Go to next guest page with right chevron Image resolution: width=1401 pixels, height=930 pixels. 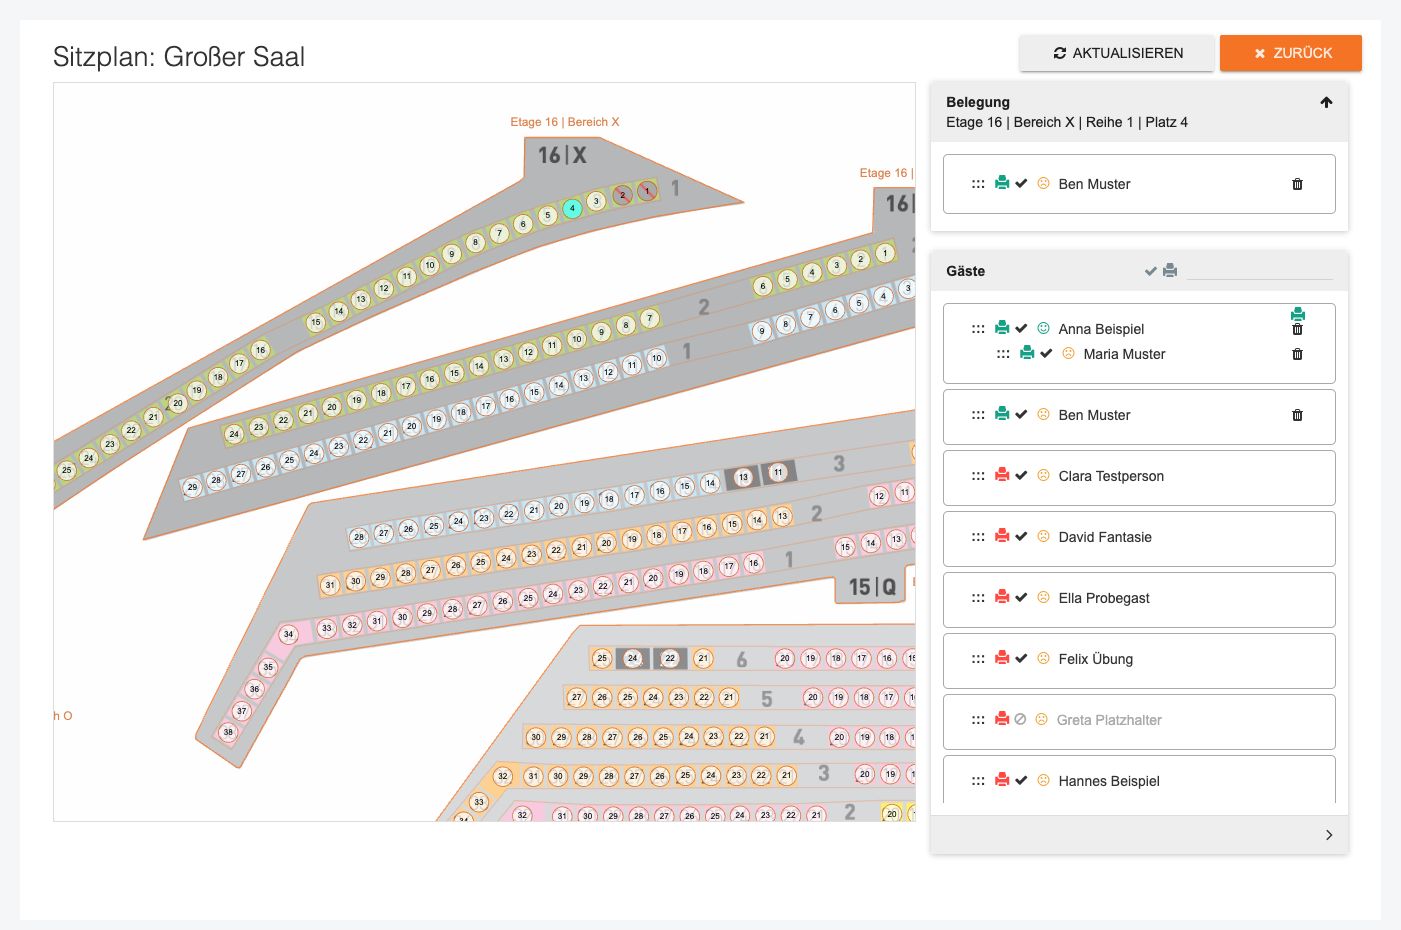pyautogui.click(x=1329, y=835)
